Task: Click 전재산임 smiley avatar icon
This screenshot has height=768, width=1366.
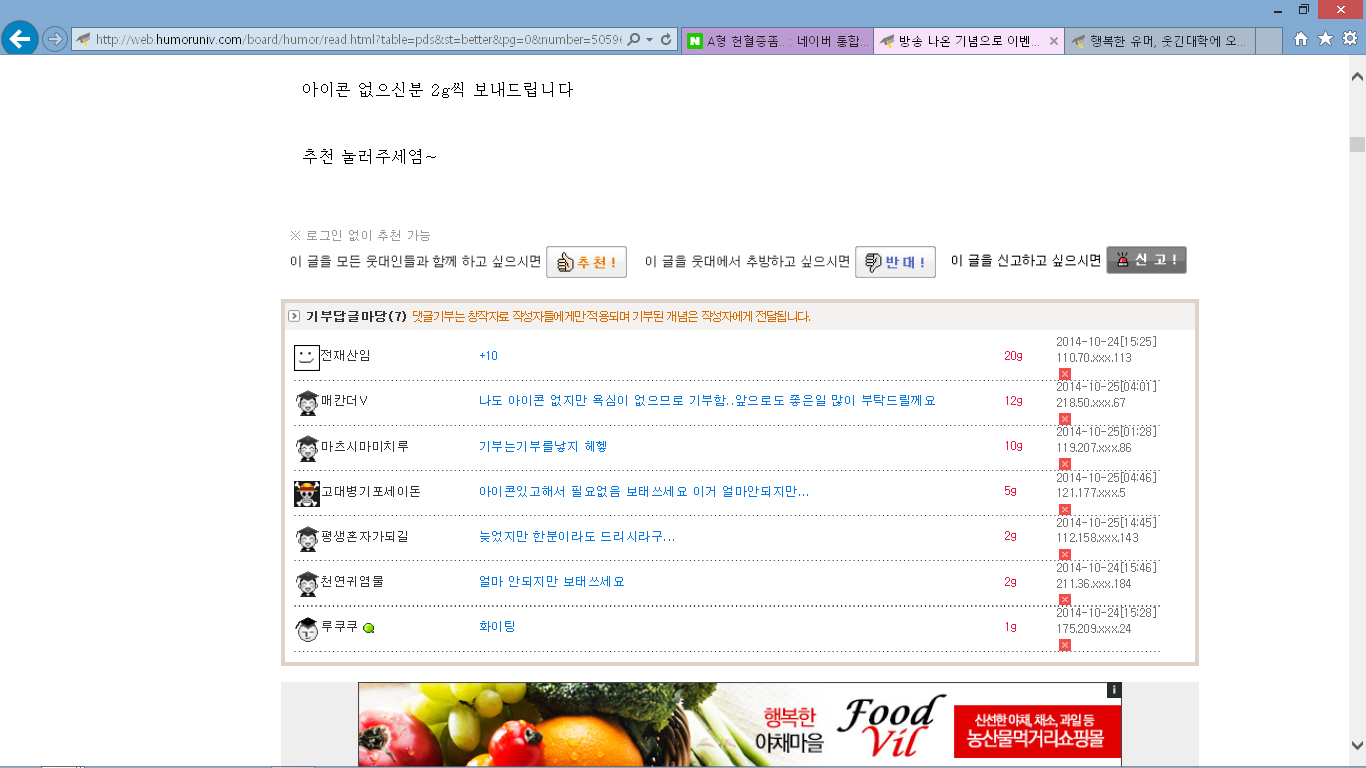Action: (307, 357)
